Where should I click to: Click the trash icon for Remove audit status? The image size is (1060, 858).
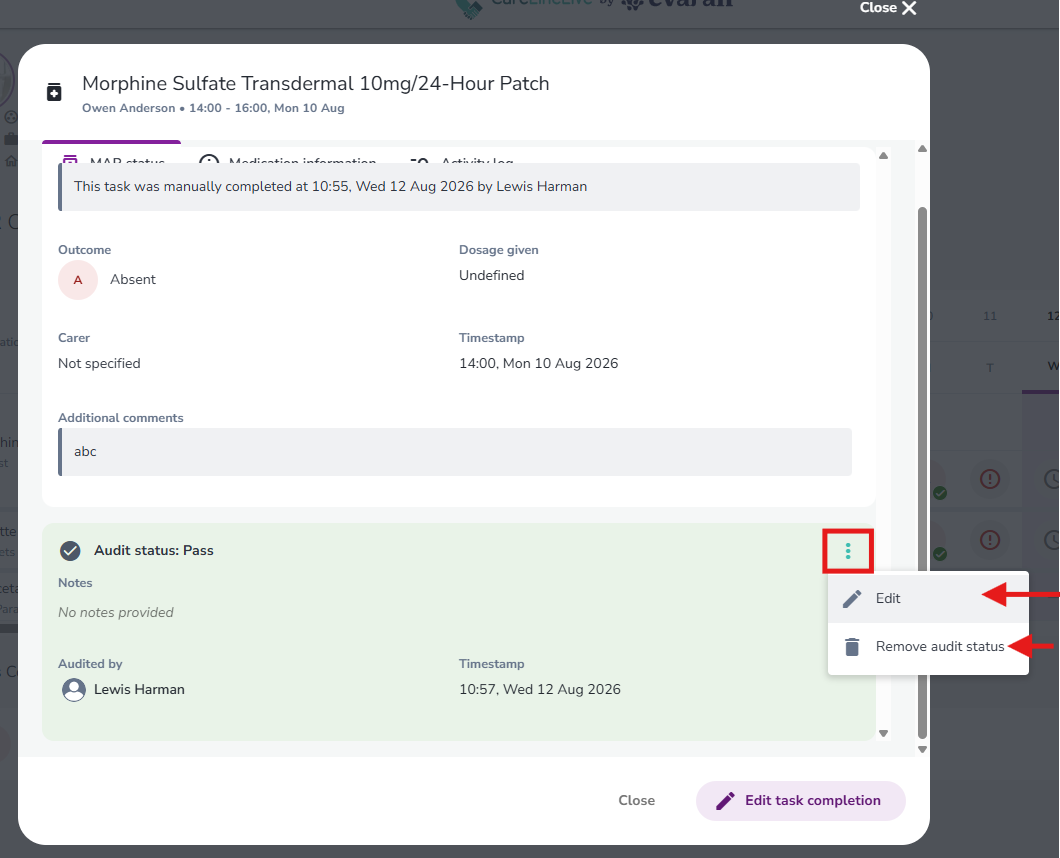(852, 647)
